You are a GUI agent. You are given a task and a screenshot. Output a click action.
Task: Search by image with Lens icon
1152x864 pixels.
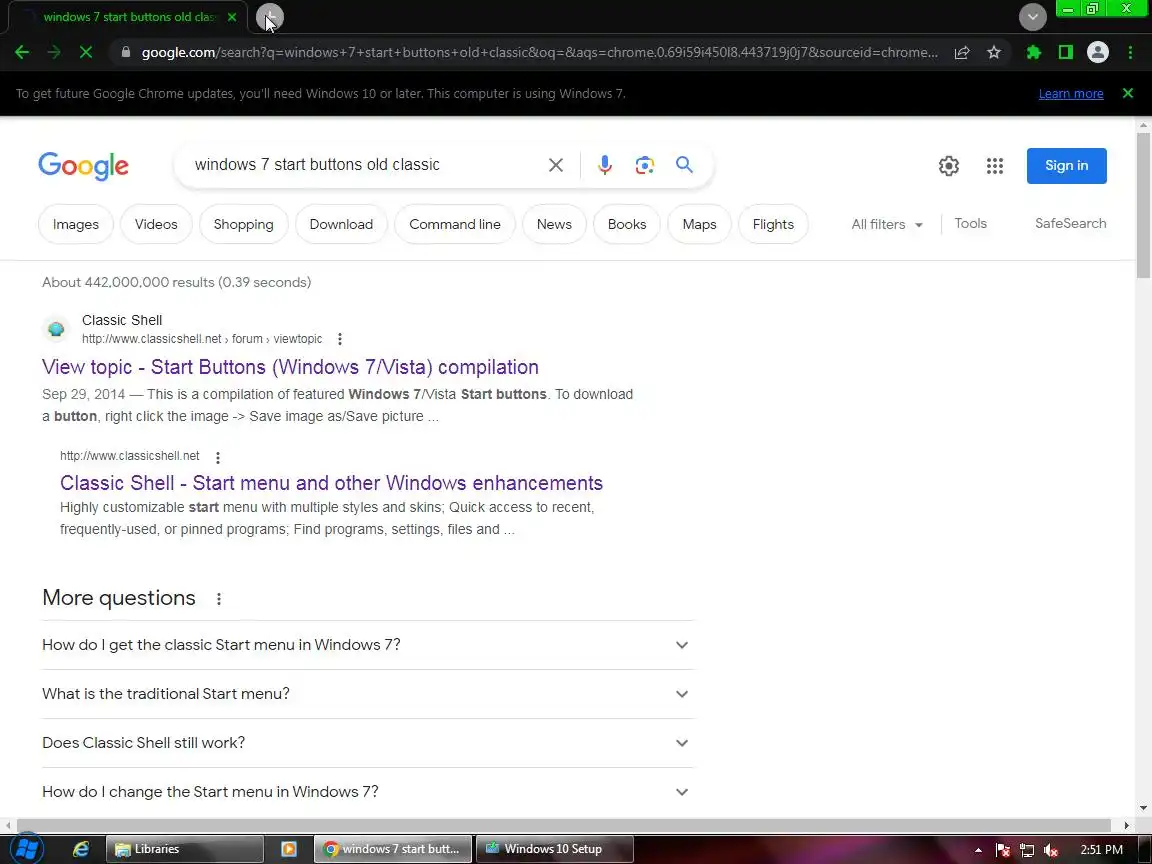click(644, 165)
